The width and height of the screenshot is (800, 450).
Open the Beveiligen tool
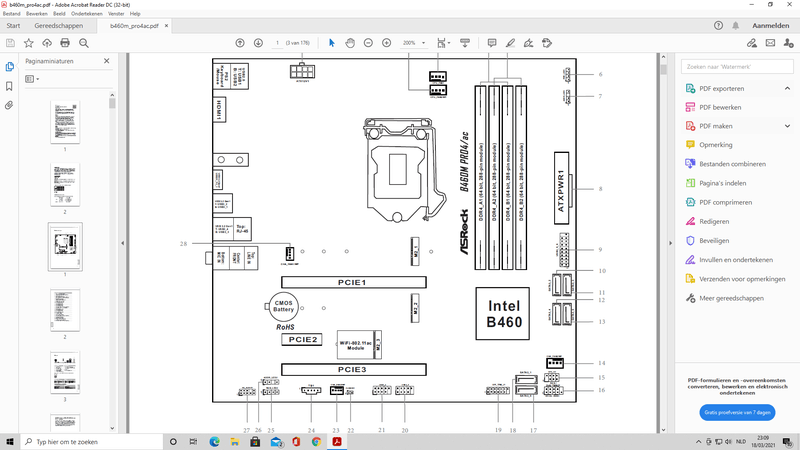[714, 241]
